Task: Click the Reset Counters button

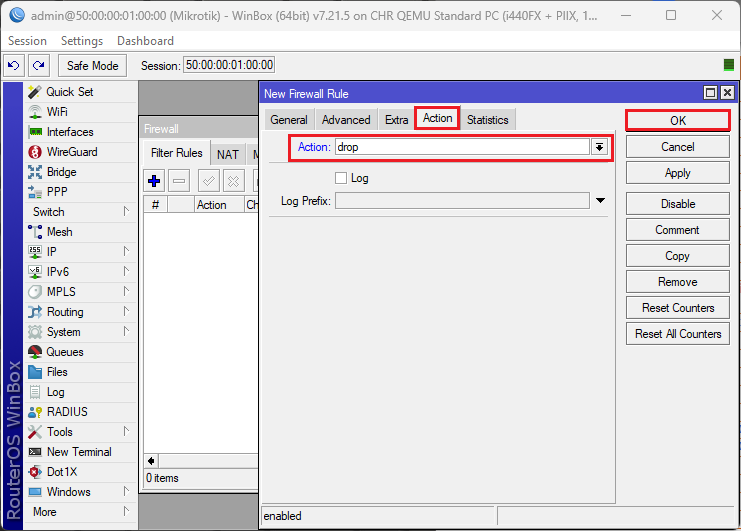Action: pos(678,308)
